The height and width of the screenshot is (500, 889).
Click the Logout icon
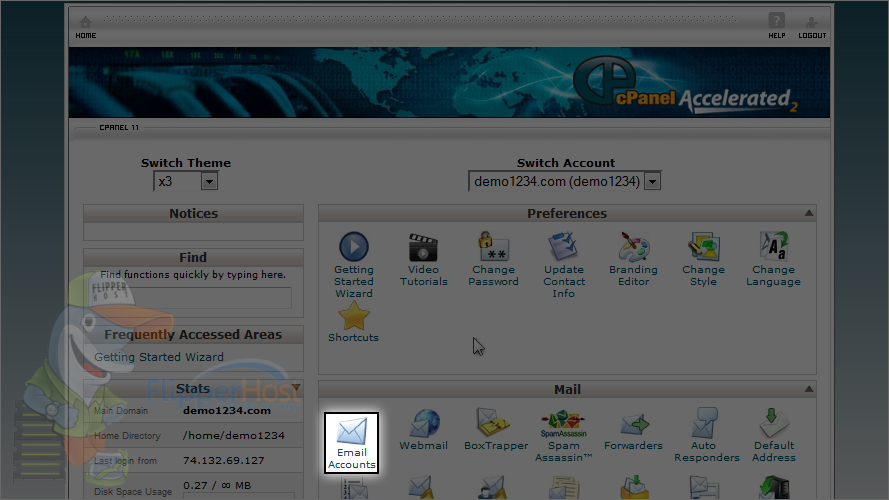[812, 27]
